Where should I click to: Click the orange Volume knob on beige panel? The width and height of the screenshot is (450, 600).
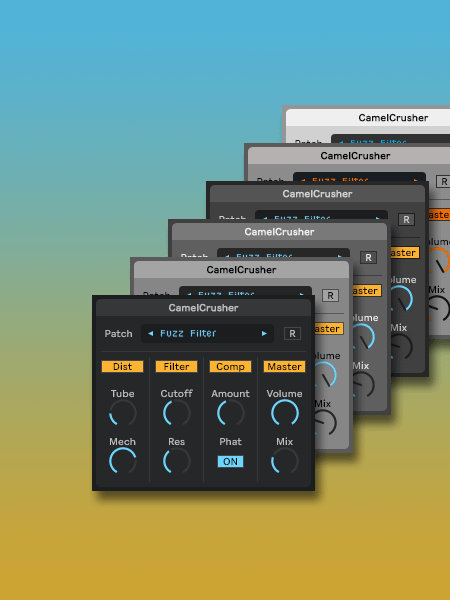tap(440, 260)
